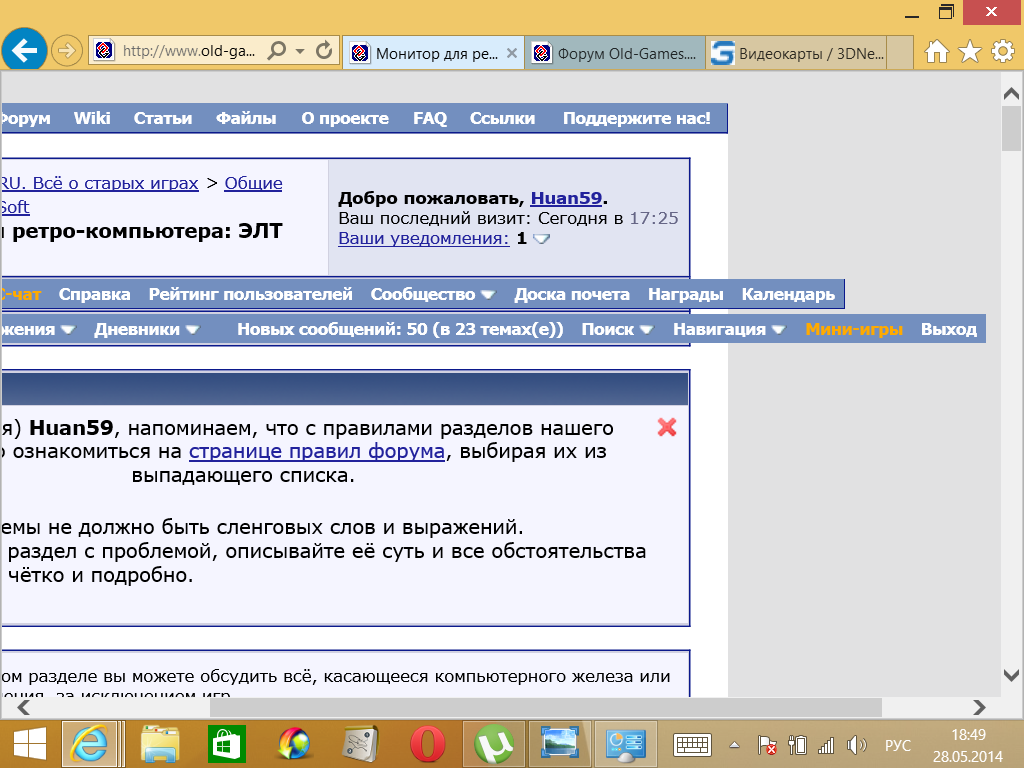Open the network signal tray icon
This screenshot has width=1024, height=768.
click(x=826, y=745)
